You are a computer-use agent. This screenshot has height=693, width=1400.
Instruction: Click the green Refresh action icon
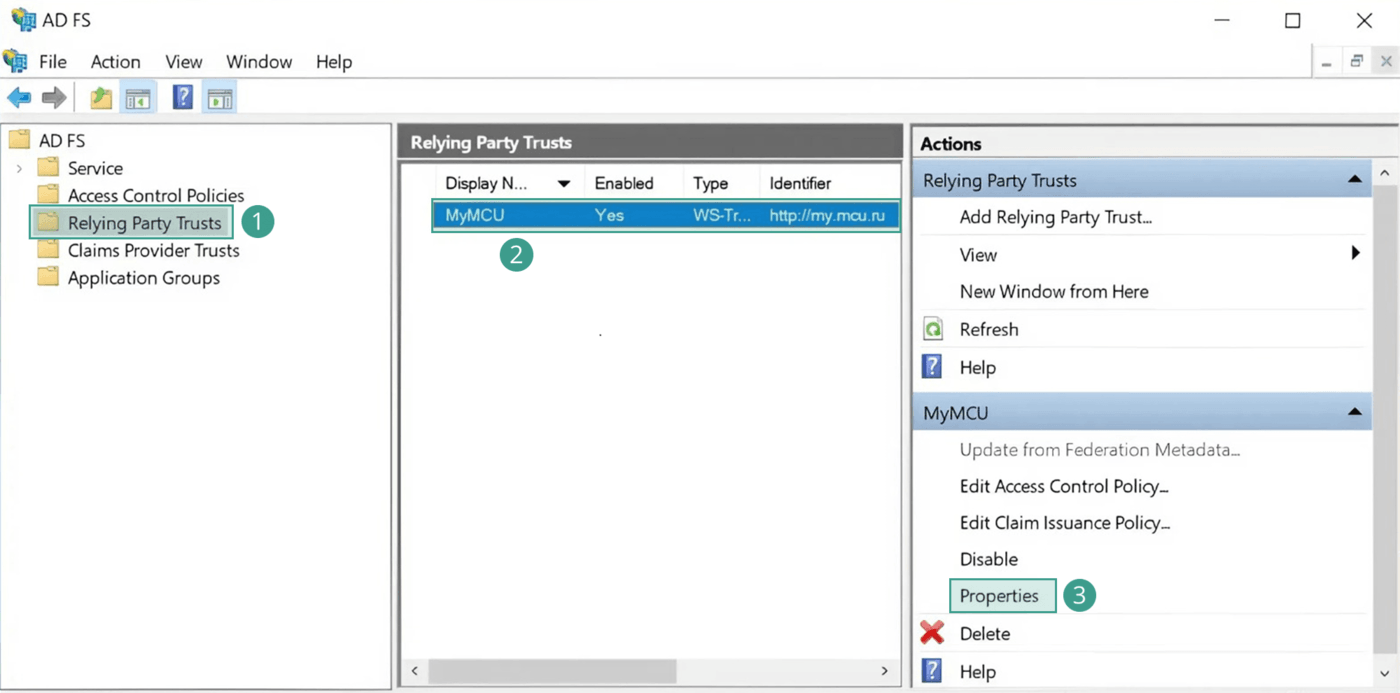(x=932, y=330)
